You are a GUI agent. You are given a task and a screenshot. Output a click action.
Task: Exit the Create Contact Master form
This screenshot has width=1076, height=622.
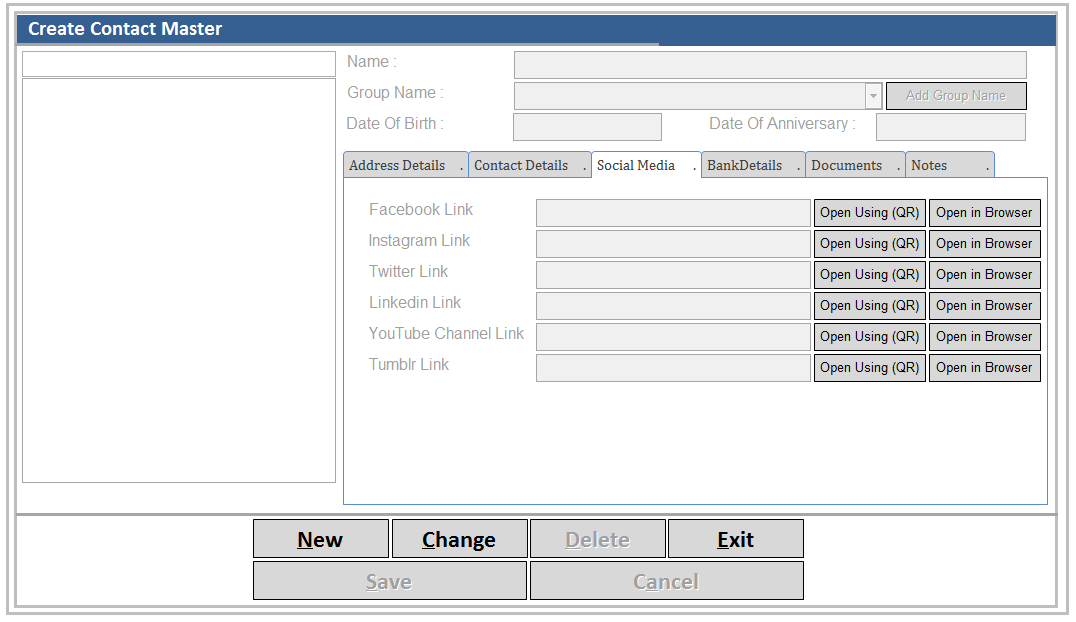click(735, 539)
